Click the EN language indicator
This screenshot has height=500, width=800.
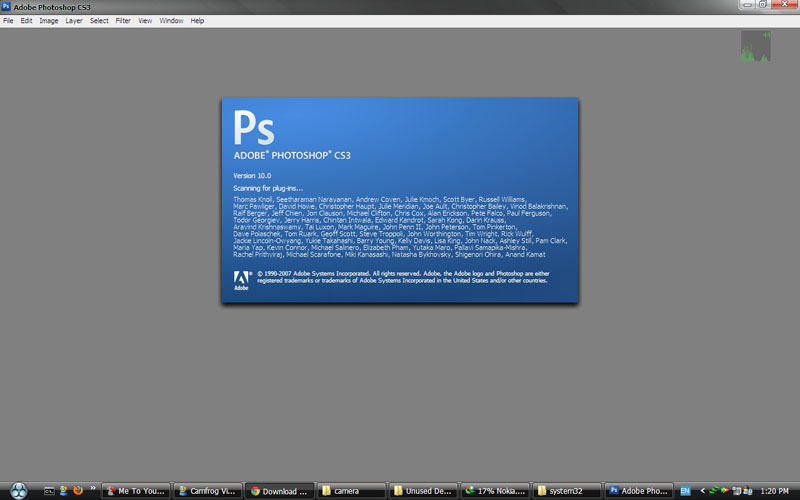click(685, 491)
